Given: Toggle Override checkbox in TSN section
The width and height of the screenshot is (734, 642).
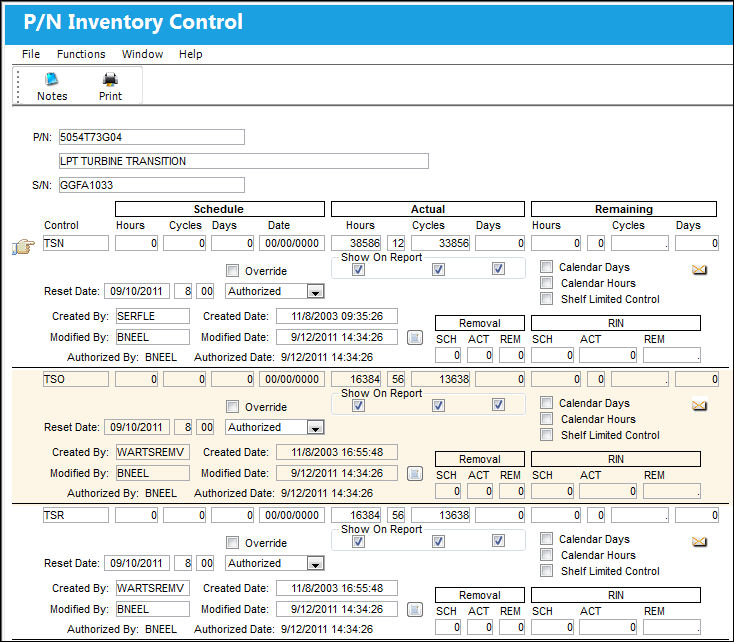Looking at the screenshot, I should pyautogui.click(x=232, y=270).
